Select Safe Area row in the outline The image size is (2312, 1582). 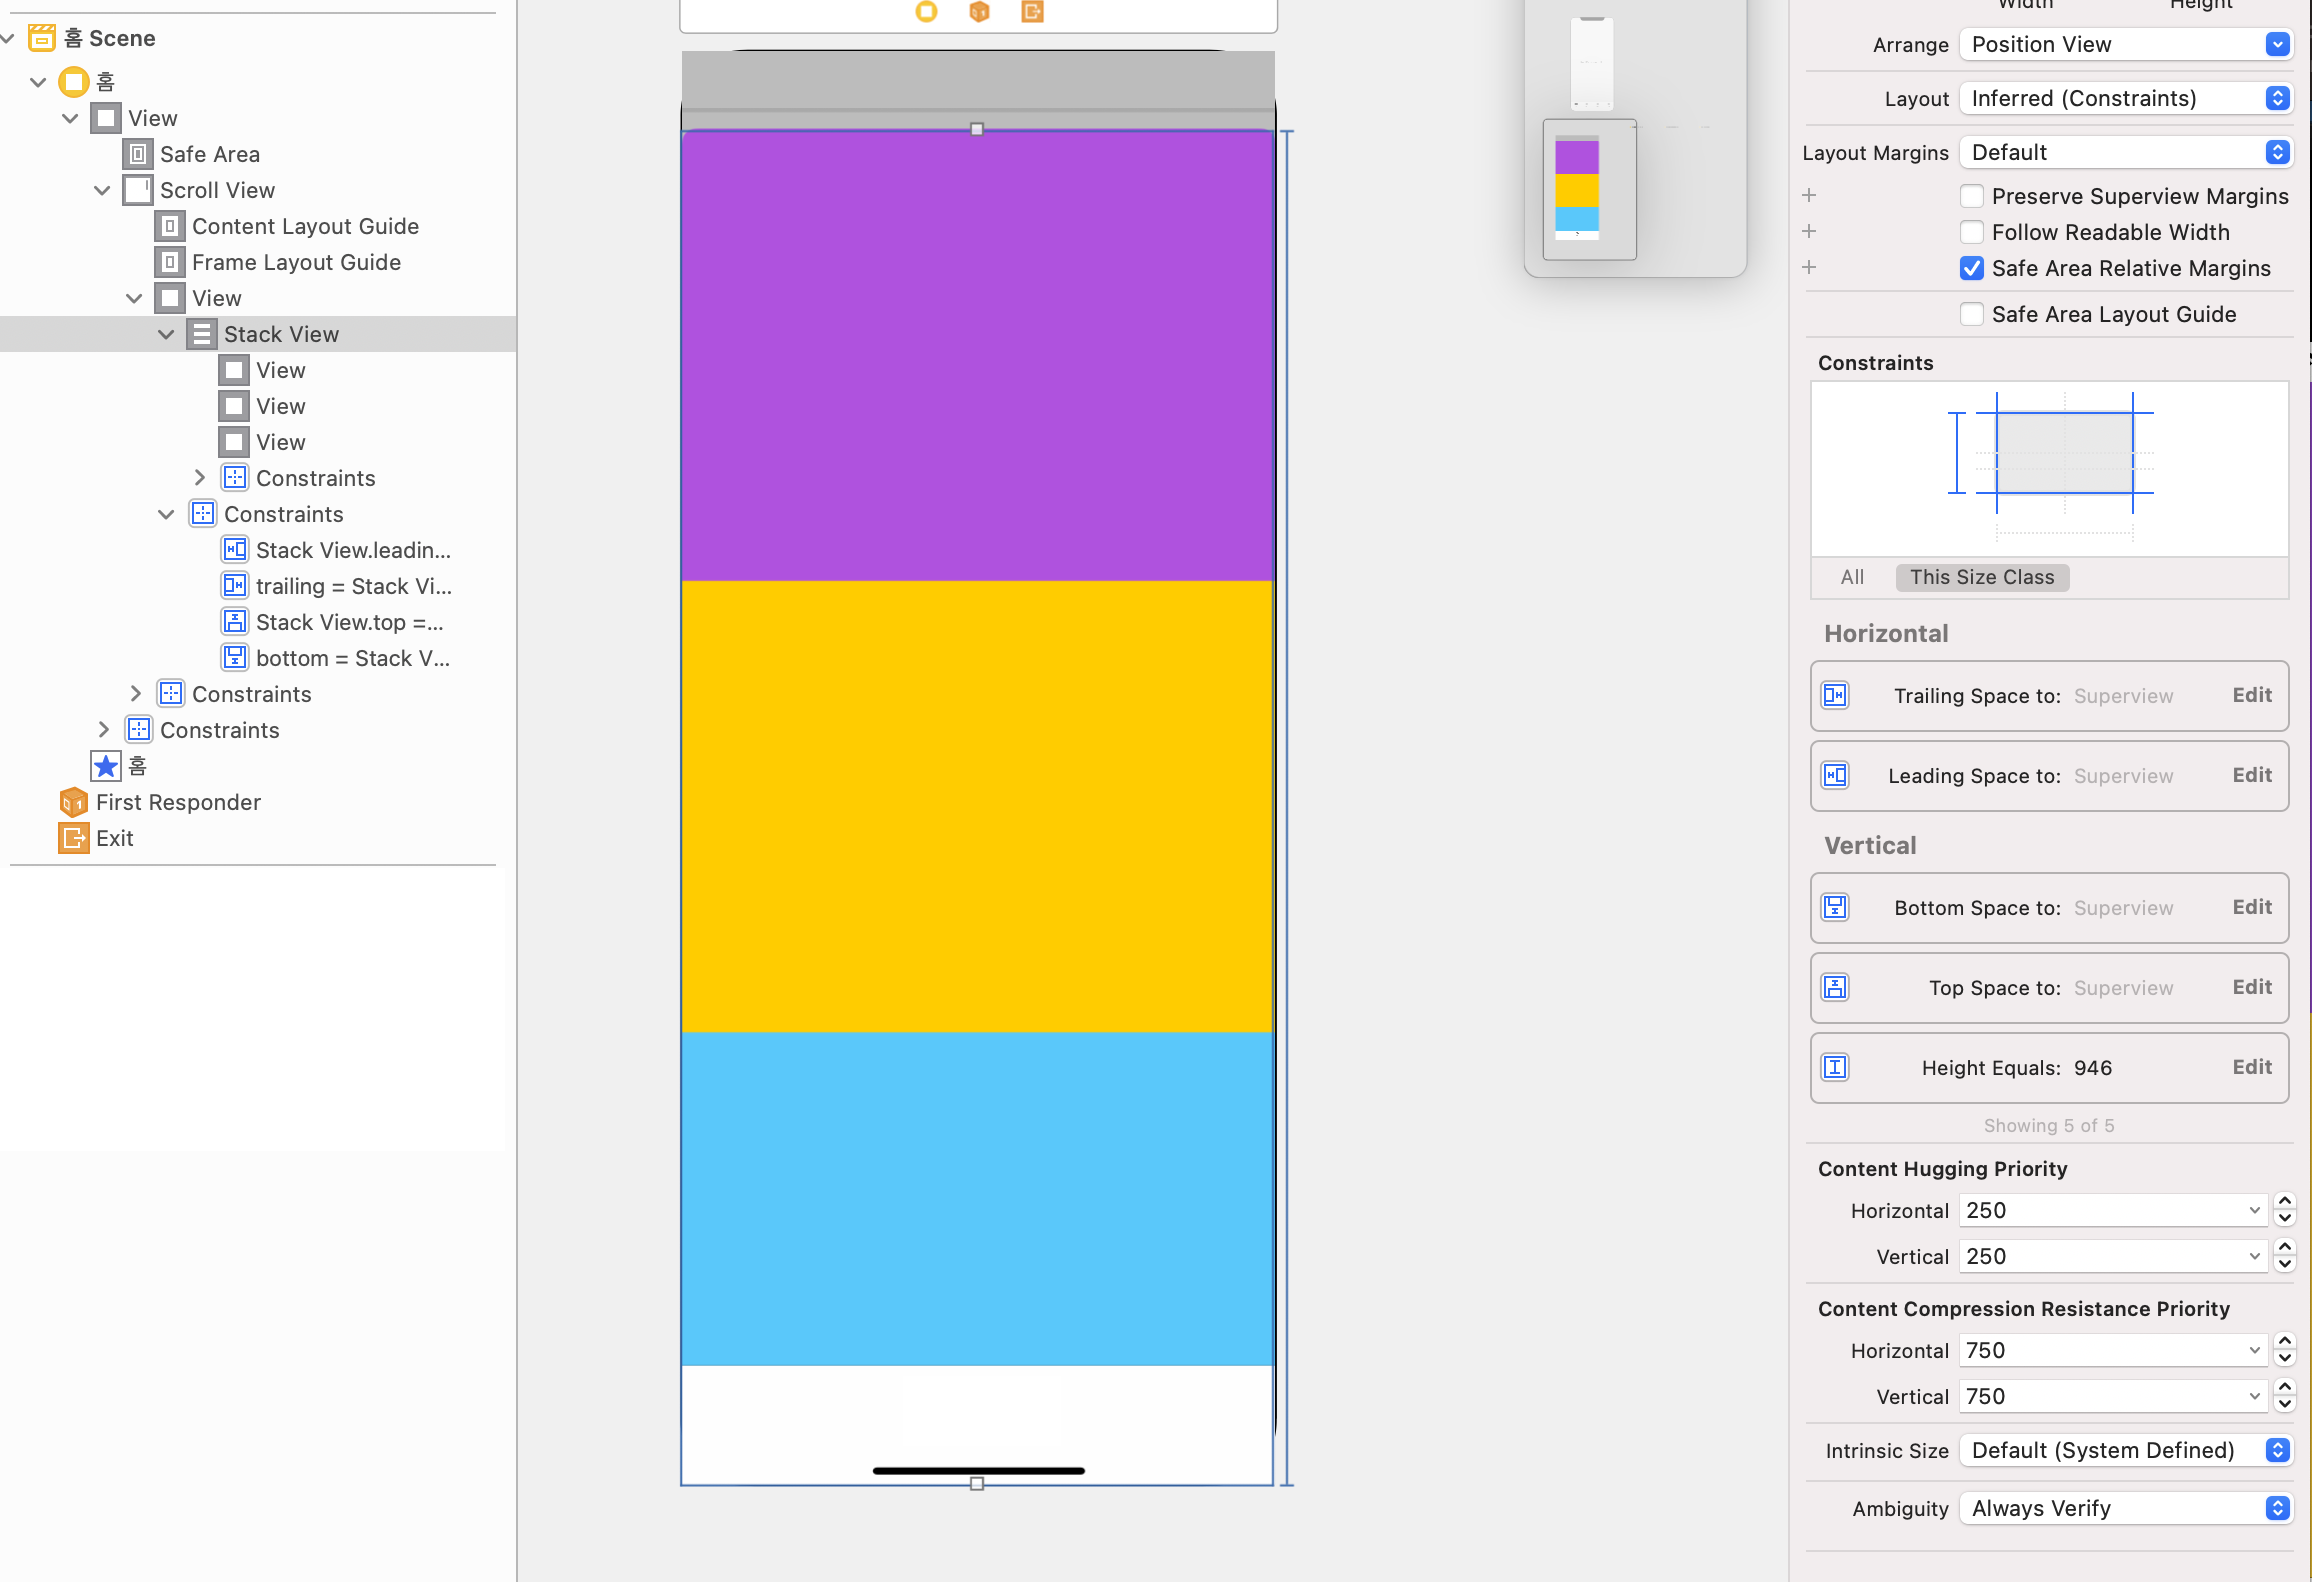click(258, 154)
